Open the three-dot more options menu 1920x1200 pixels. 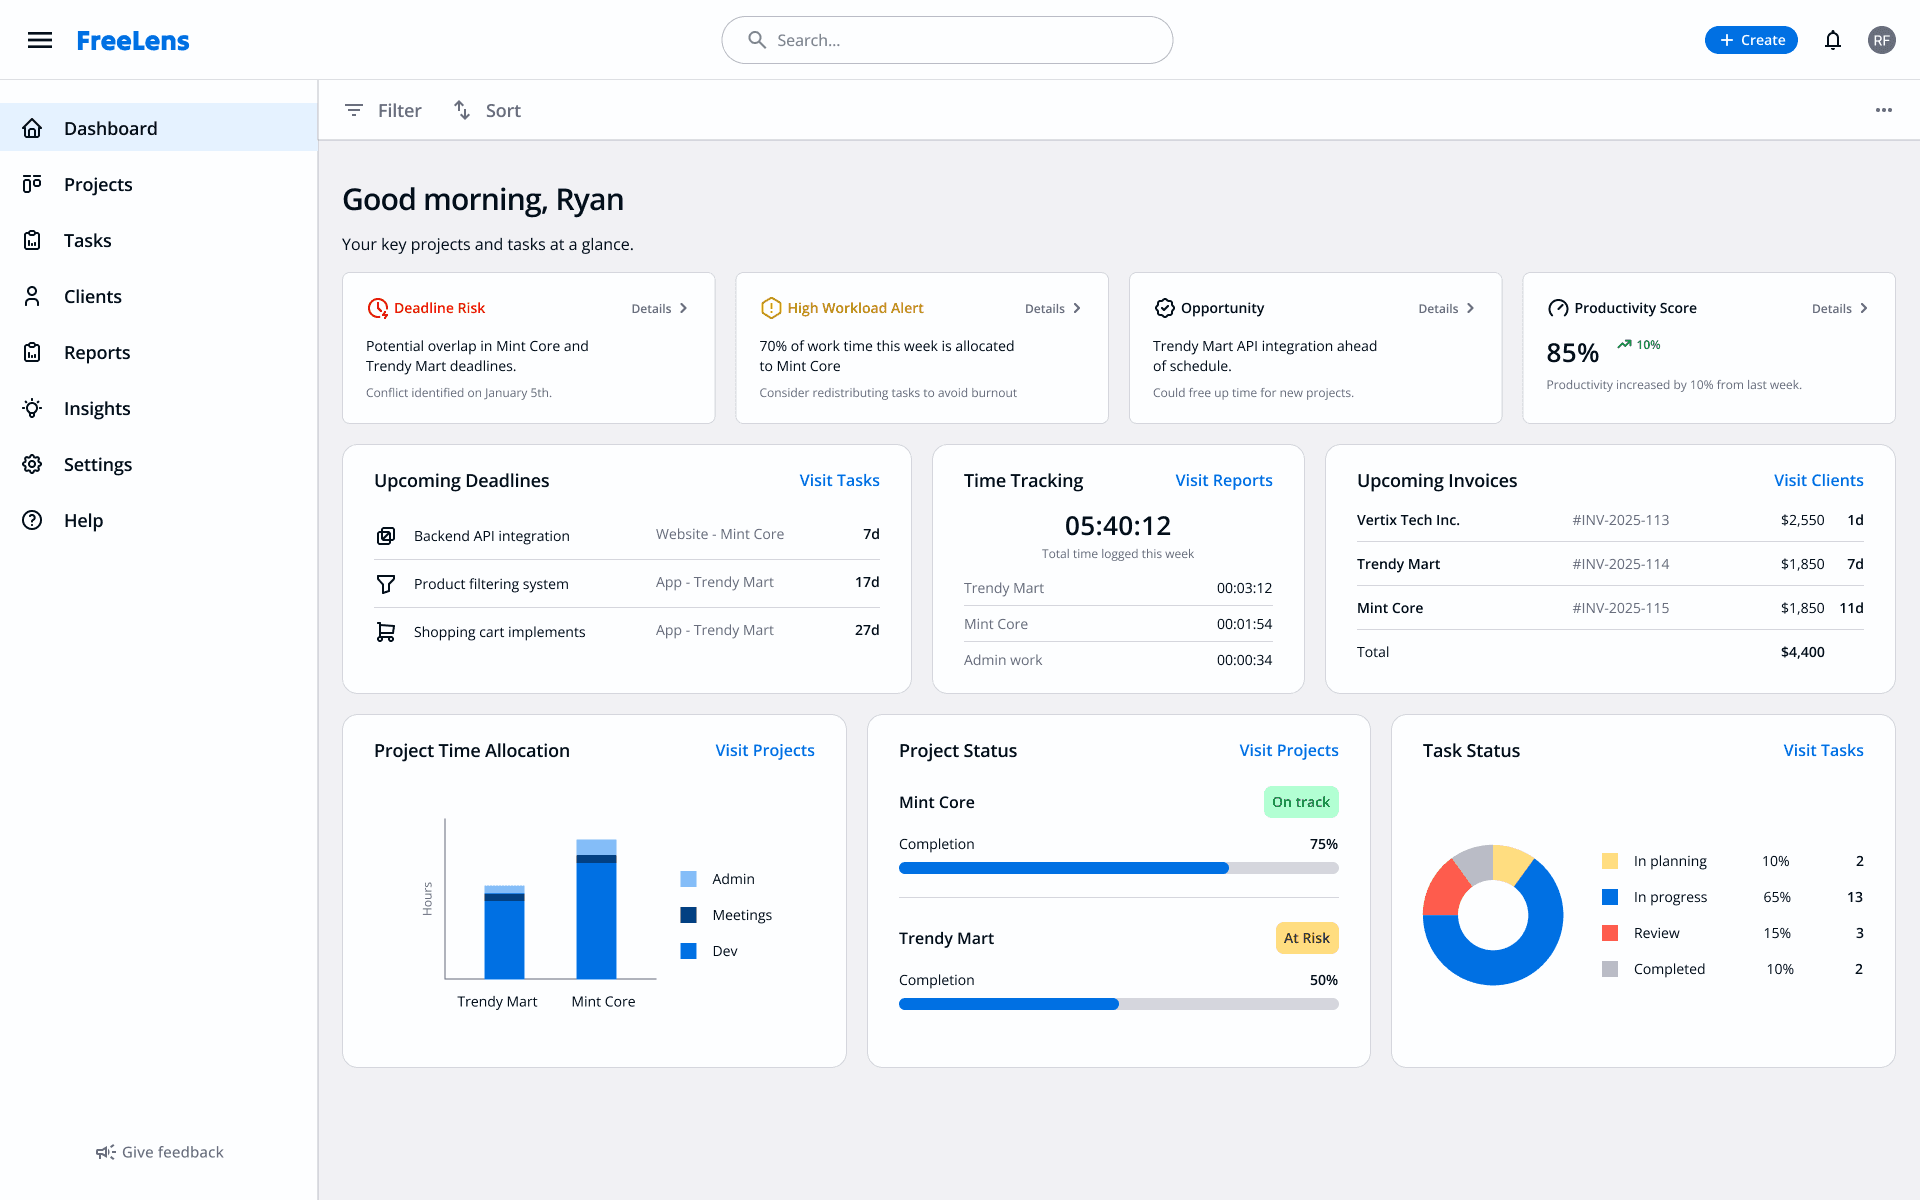tap(1883, 110)
